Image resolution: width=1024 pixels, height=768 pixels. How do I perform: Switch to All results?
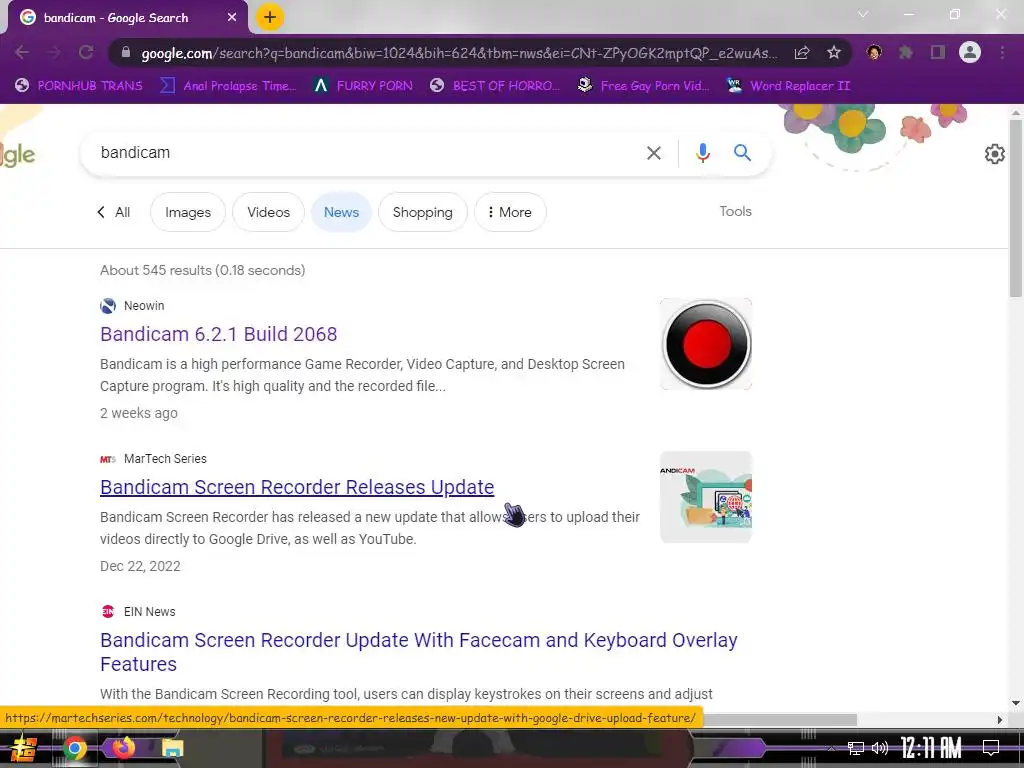tap(114, 212)
